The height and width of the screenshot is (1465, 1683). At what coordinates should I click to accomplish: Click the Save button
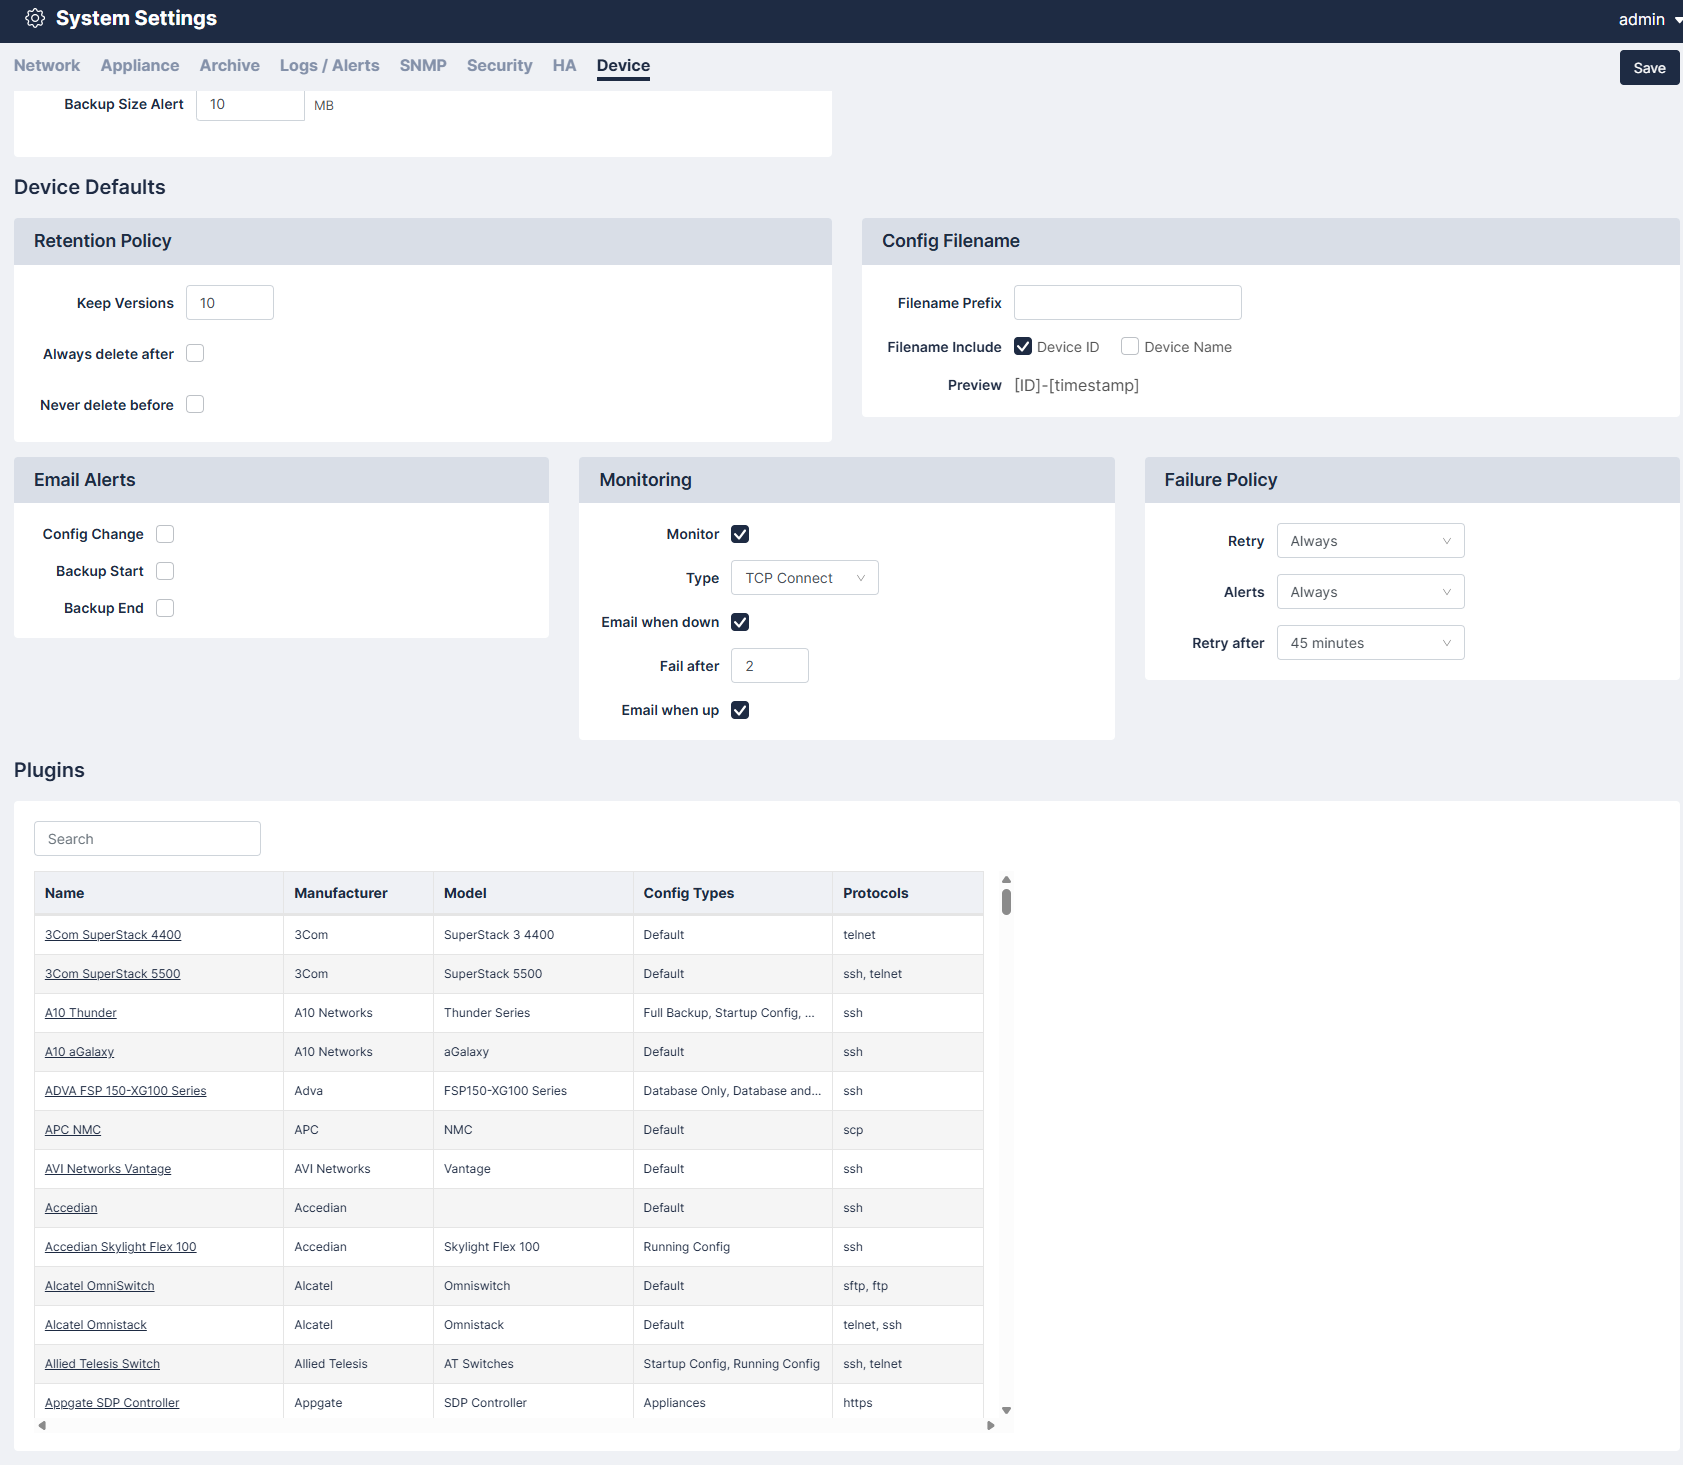tap(1648, 68)
